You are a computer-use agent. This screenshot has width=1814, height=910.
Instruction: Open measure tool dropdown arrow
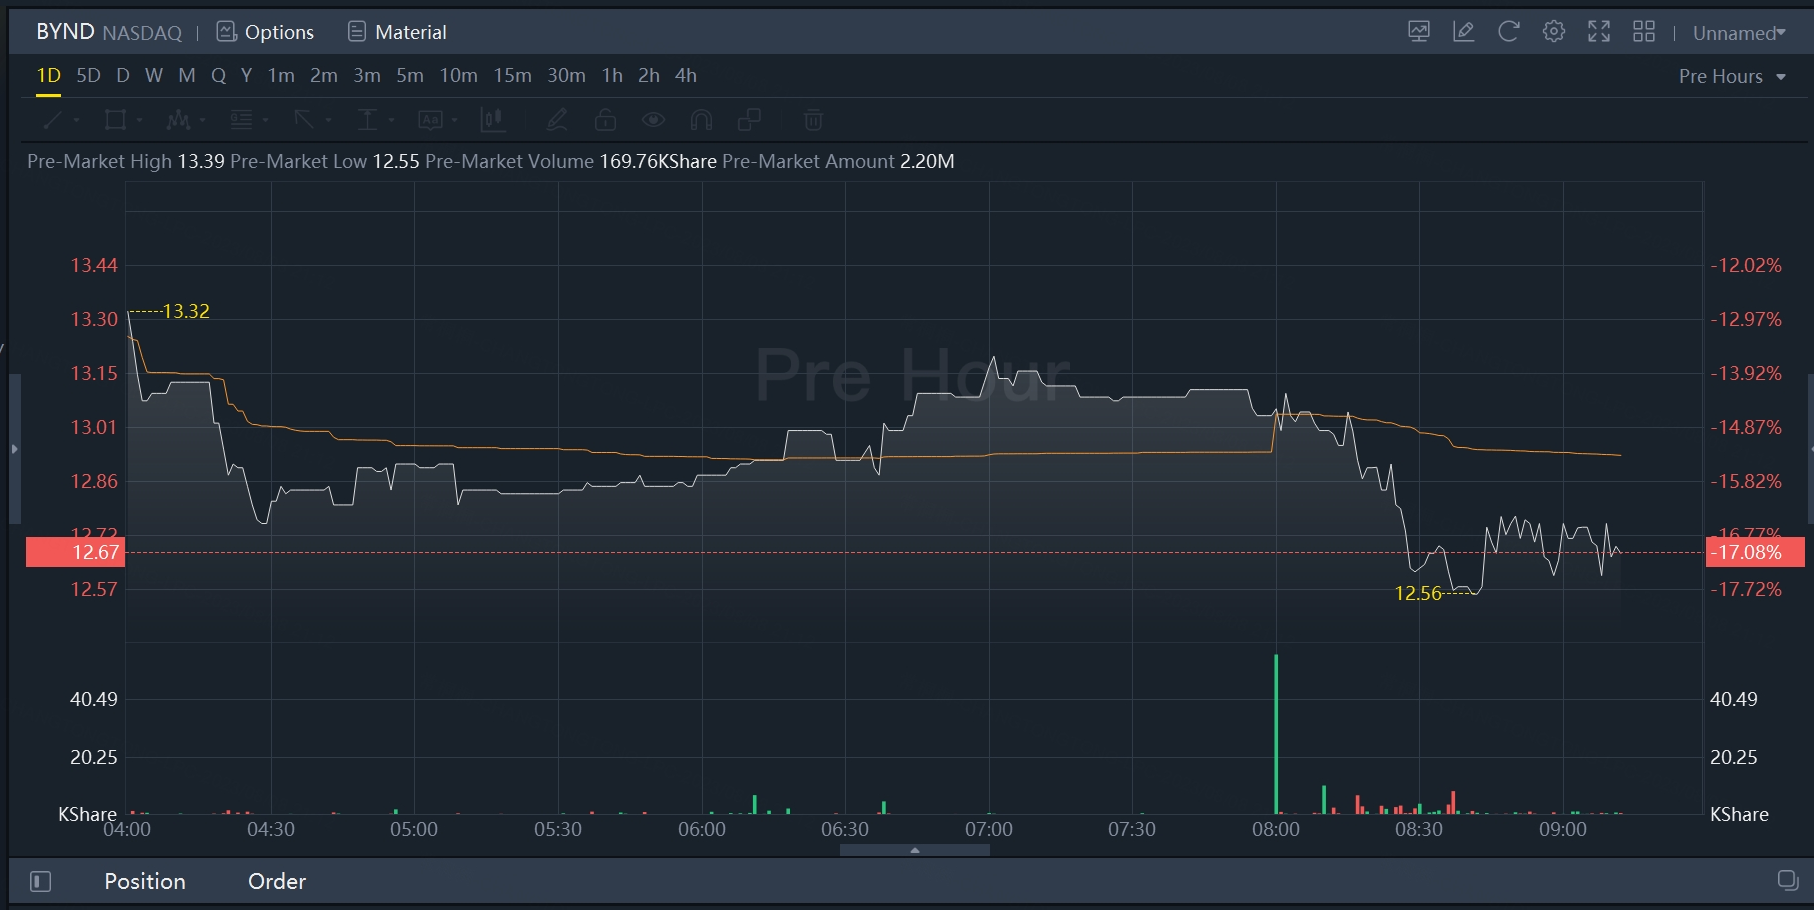pyautogui.click(x=391, y=121)
